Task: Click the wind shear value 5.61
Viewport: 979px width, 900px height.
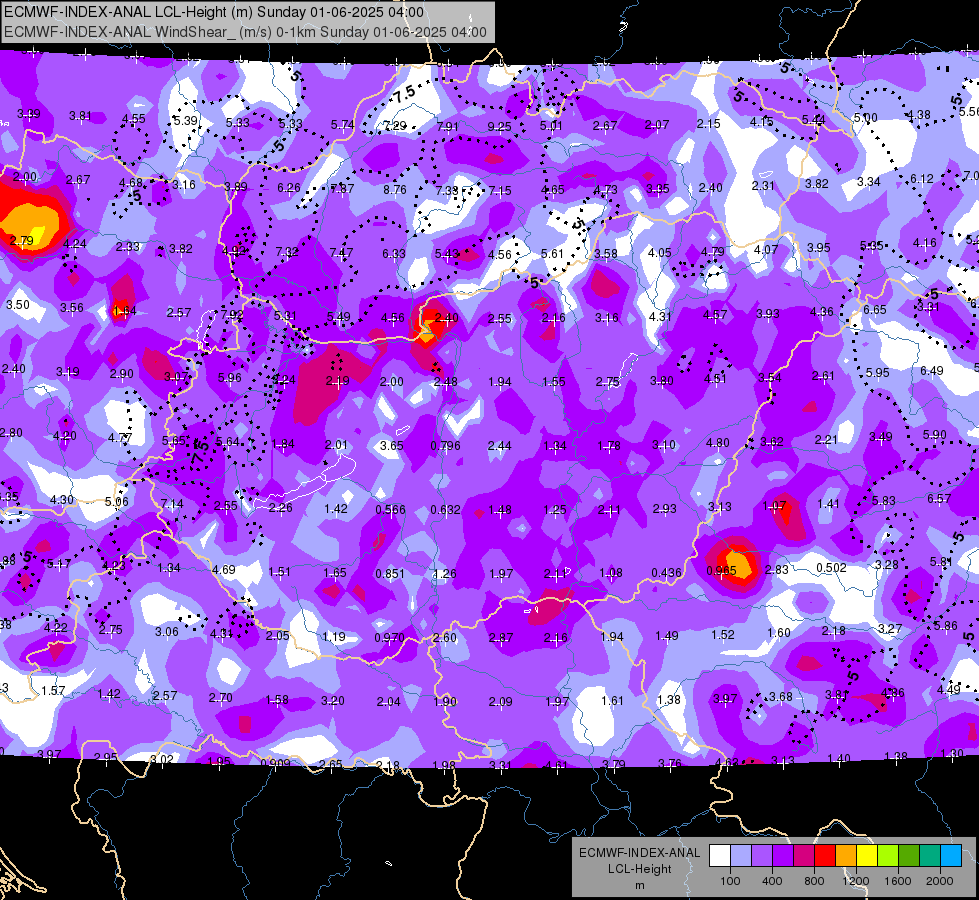Action: 552,254
